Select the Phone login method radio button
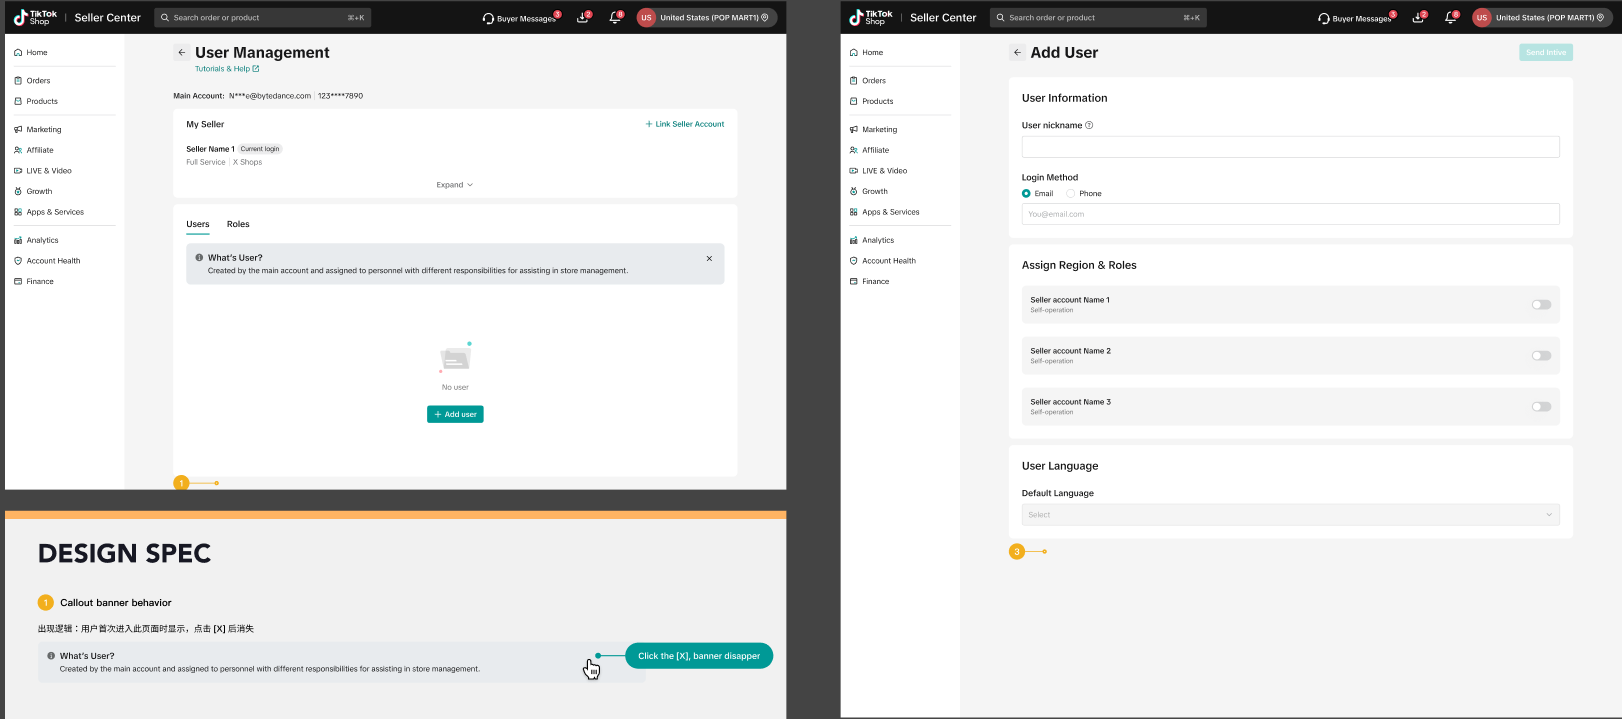The width and height of the screenshot is (1622, 719). 1071,194
